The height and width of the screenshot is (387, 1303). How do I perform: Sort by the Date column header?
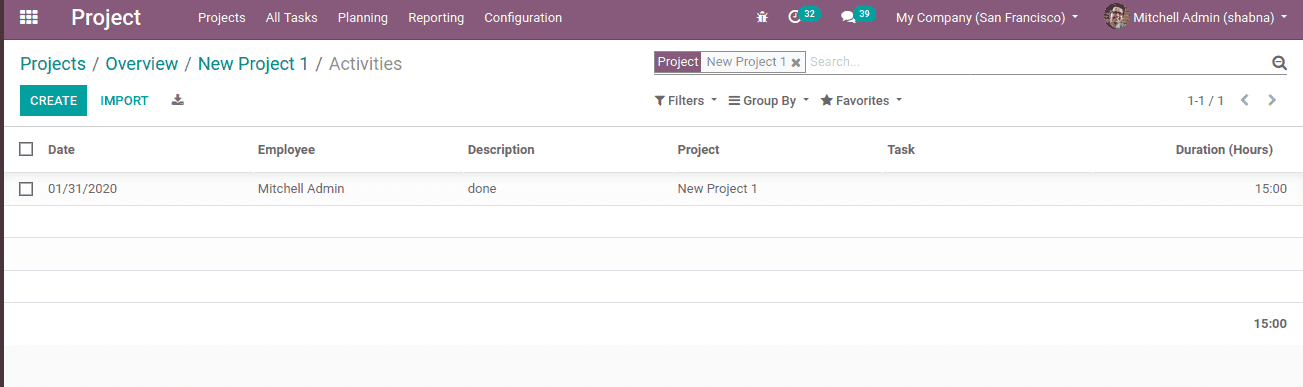point(62,150)
